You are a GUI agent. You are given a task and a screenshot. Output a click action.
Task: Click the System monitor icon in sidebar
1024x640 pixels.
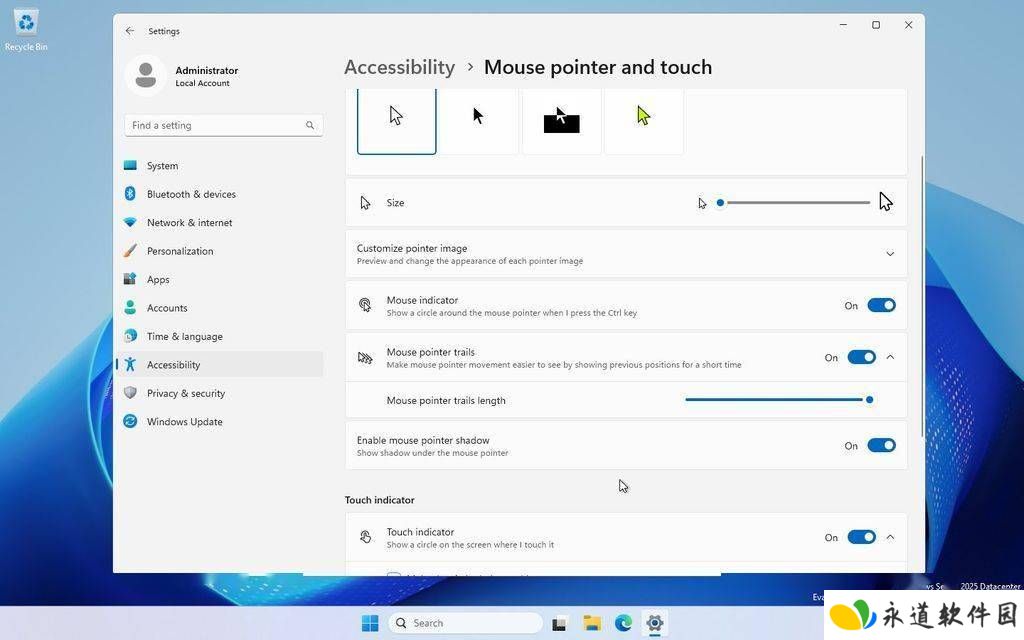pyautogui.click(x=130, y=165)
